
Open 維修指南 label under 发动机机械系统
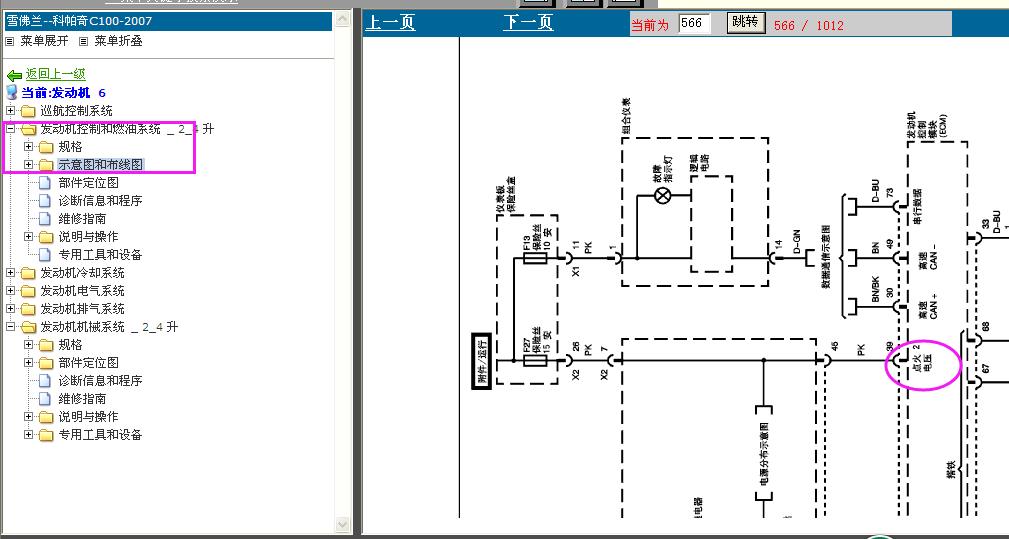click(82, 399)
